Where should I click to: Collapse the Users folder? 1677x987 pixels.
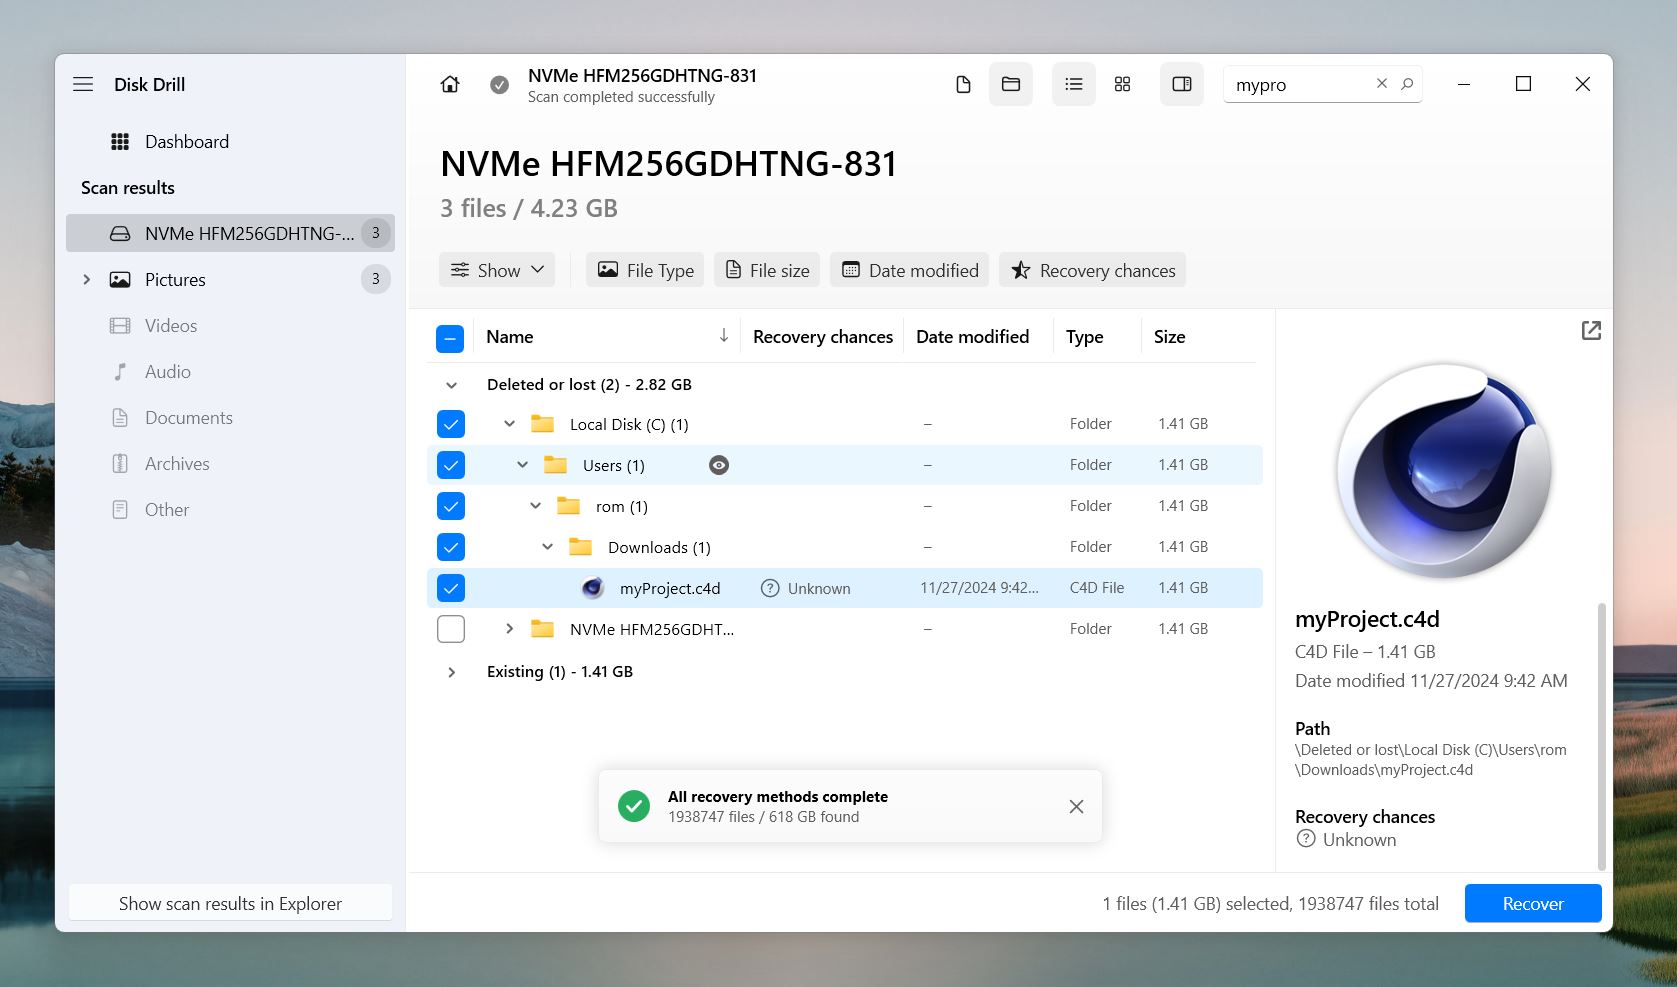click(x=522, y=465)
